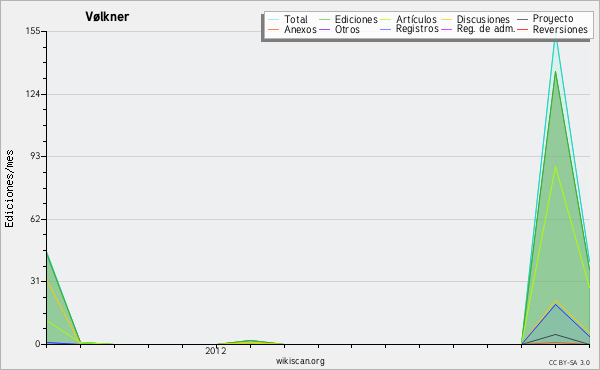Viewport: 600px width, 370px height.
Task: Click the 31 y-axis label
Action: pyautogui.click(x=36, y=281)
